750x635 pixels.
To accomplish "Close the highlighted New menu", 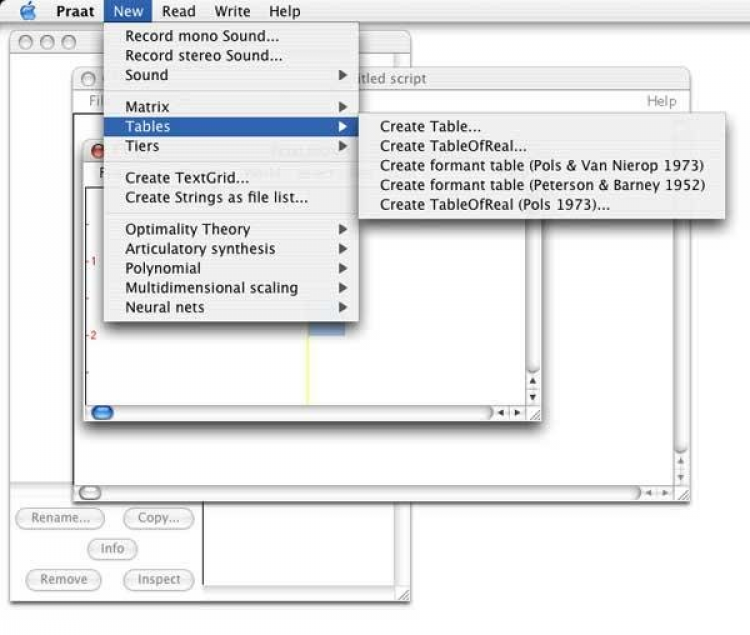I will [x=128, y=11].
